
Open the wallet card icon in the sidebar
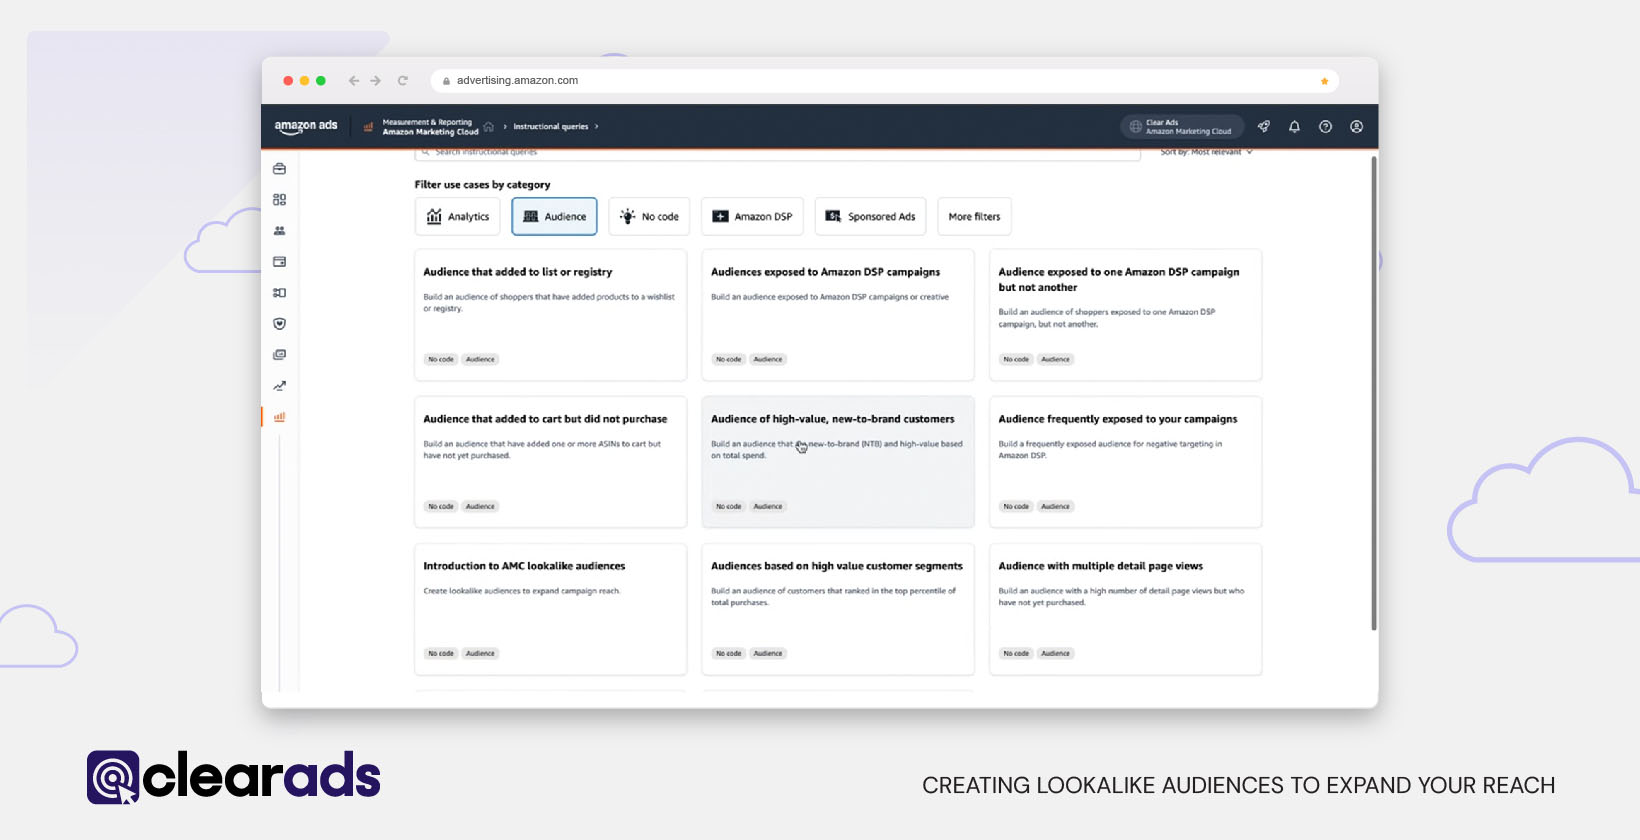pos(279,262)
